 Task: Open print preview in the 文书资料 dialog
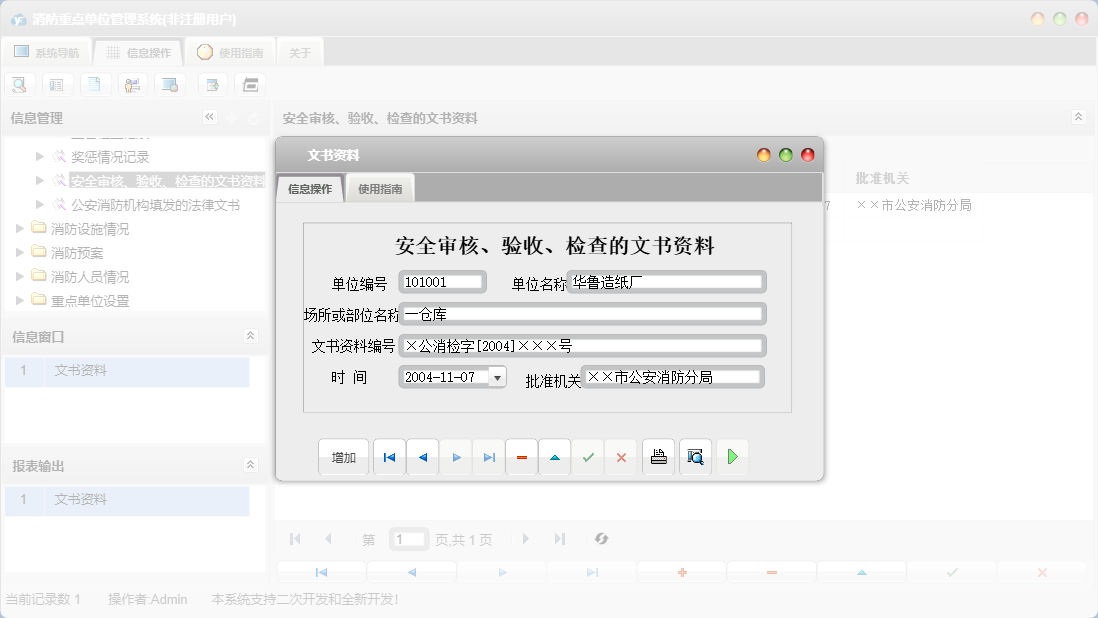(695, 457)
